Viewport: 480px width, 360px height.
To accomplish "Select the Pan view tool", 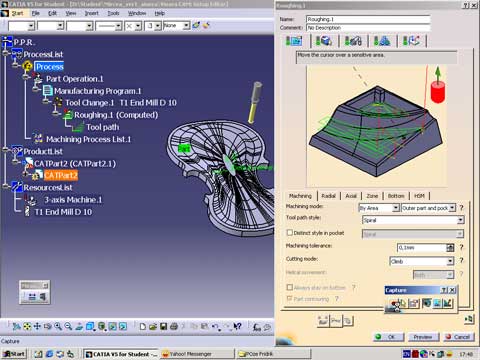I will click(x=37, y=326).
